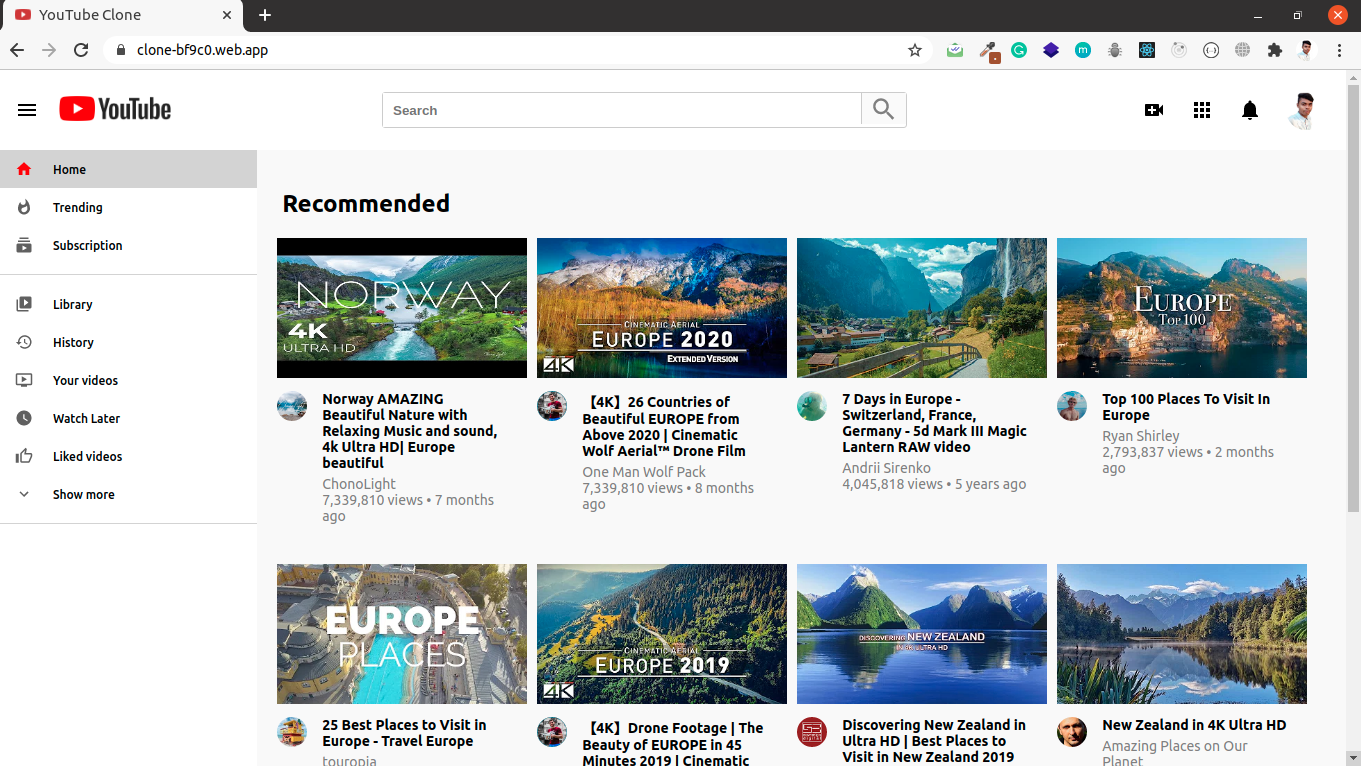Open a new browser tab
The width and height of the screenshot is (1361, 766).
coord(265,15)
